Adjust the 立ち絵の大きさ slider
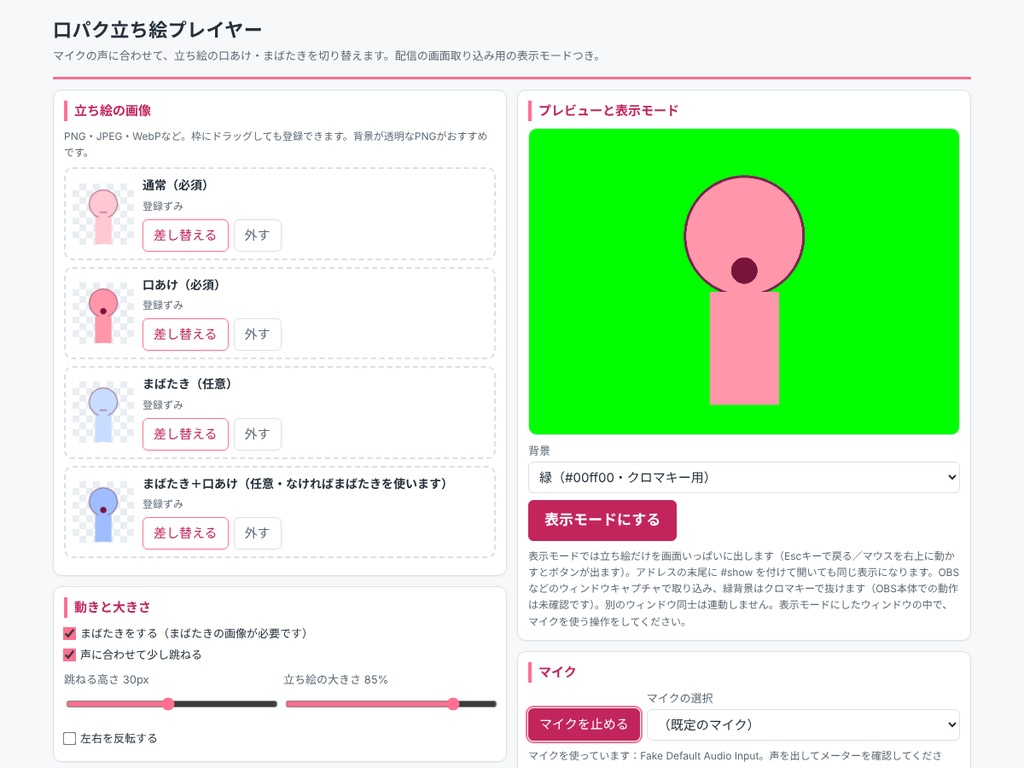Screen dimensions: 1024x768 click(x=391, y=704)
